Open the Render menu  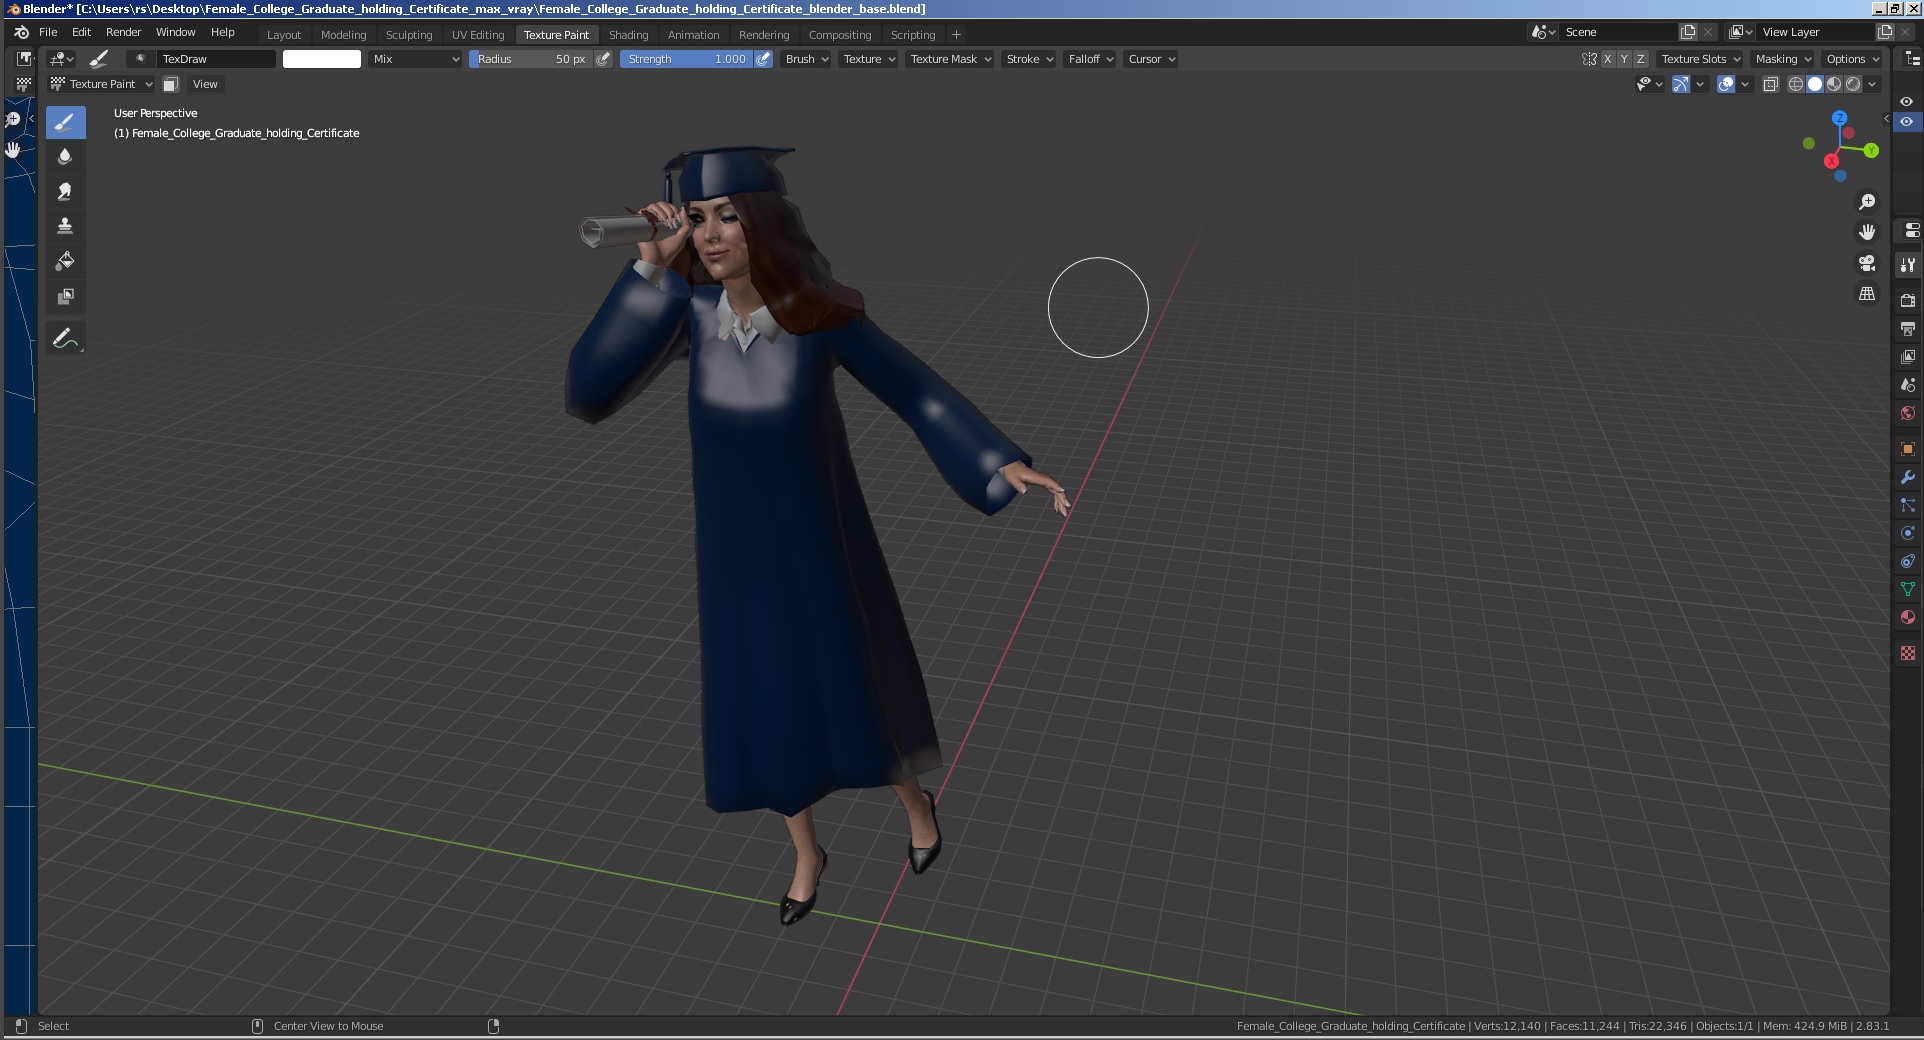(124, 32)
